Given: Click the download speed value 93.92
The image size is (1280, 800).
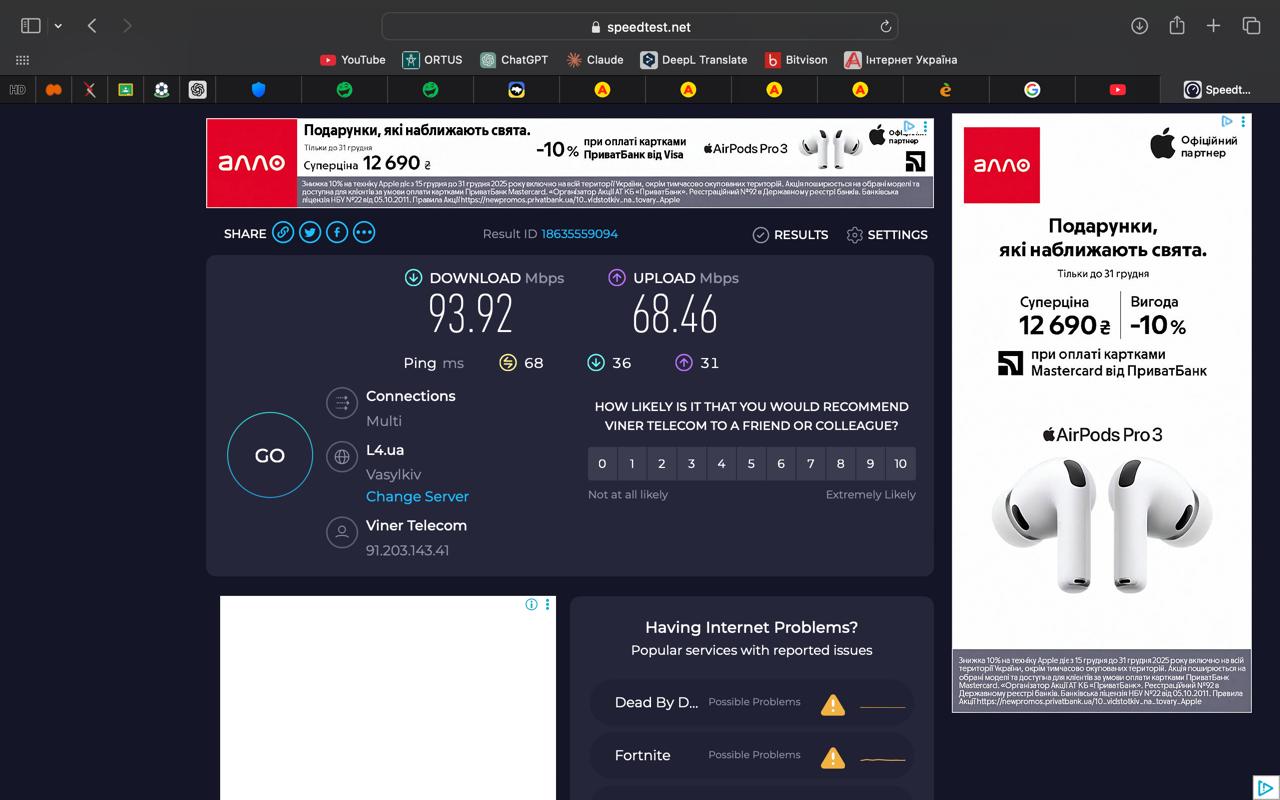Looking at the screenshot, I should (x=471, y=314).
